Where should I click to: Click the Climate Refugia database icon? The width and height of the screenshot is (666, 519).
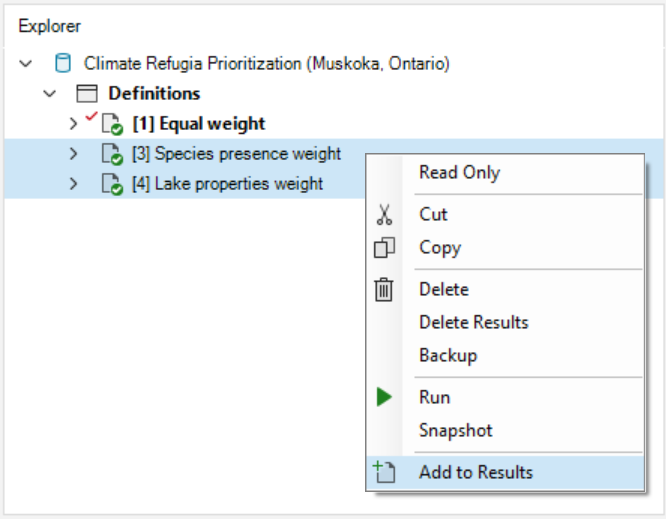click(62, 64)
